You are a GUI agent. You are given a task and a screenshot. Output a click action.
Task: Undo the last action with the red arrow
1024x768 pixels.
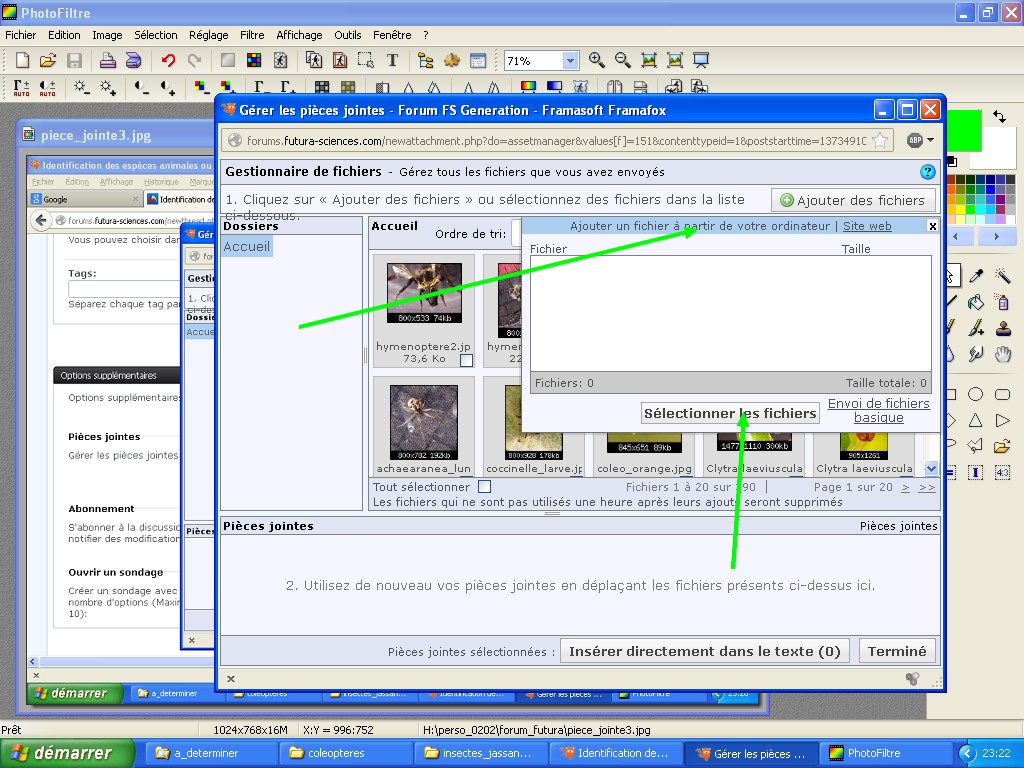click(168, 61)
